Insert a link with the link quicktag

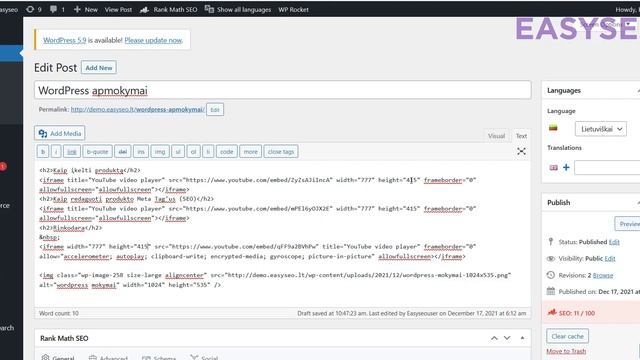click(x=72, y=151)
